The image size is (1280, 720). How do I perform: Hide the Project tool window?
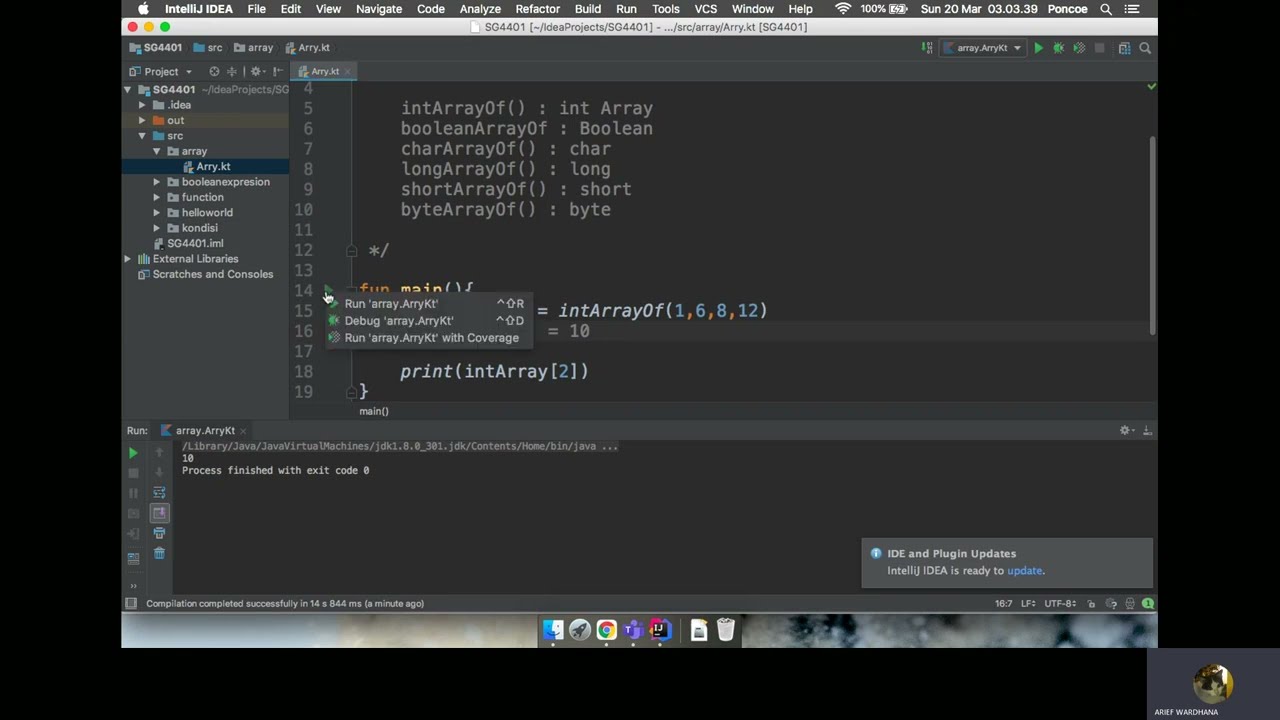(277, 72)
